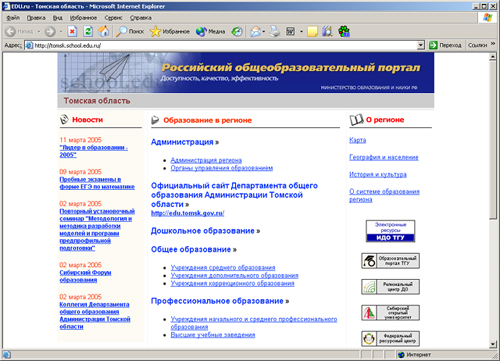Open the address bar dropdown list

click(x=421, y=45)
